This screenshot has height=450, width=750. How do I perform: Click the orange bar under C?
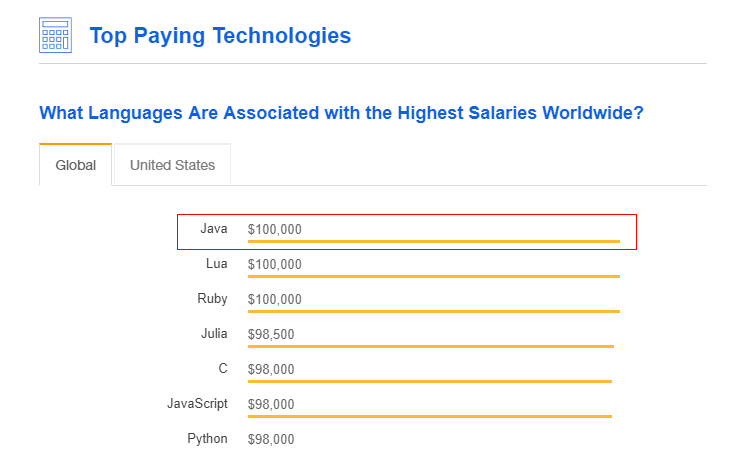pyautogui.click(x=429, y=381)
